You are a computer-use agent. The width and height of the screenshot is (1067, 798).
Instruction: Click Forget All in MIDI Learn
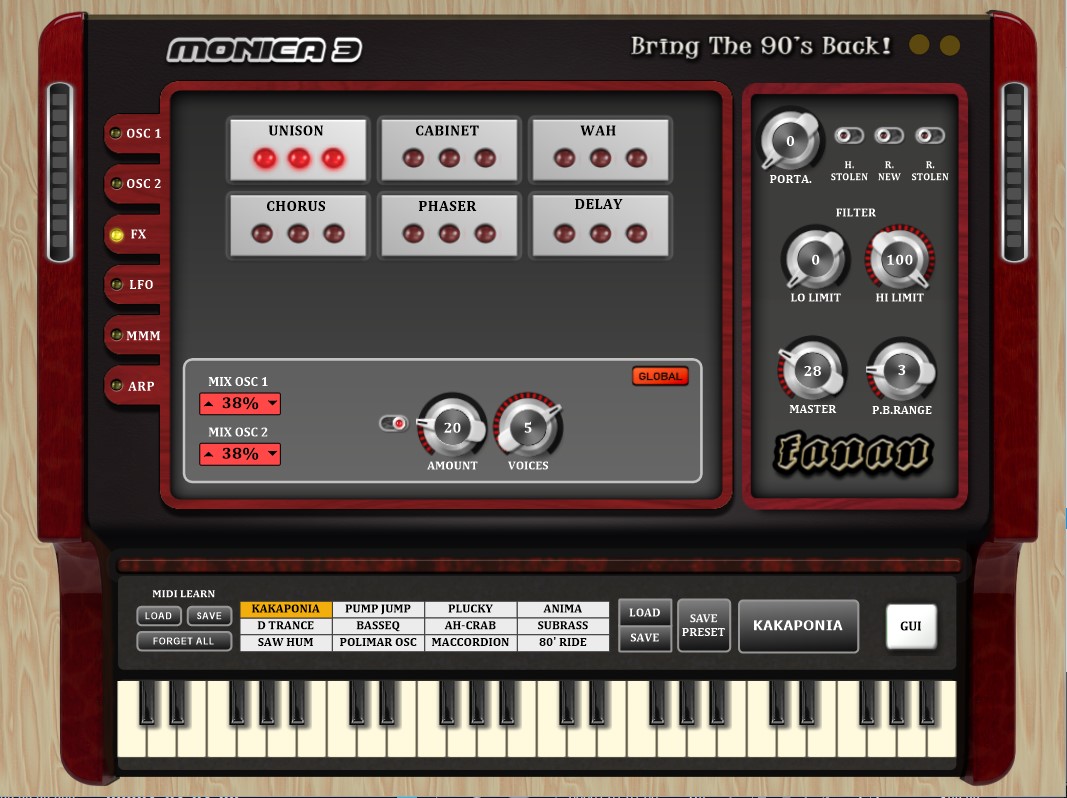[x=184, y=641]
